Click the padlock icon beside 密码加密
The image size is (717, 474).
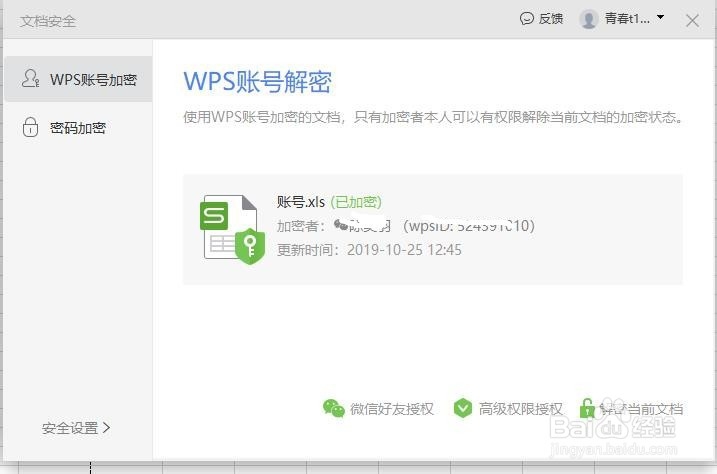30,127
